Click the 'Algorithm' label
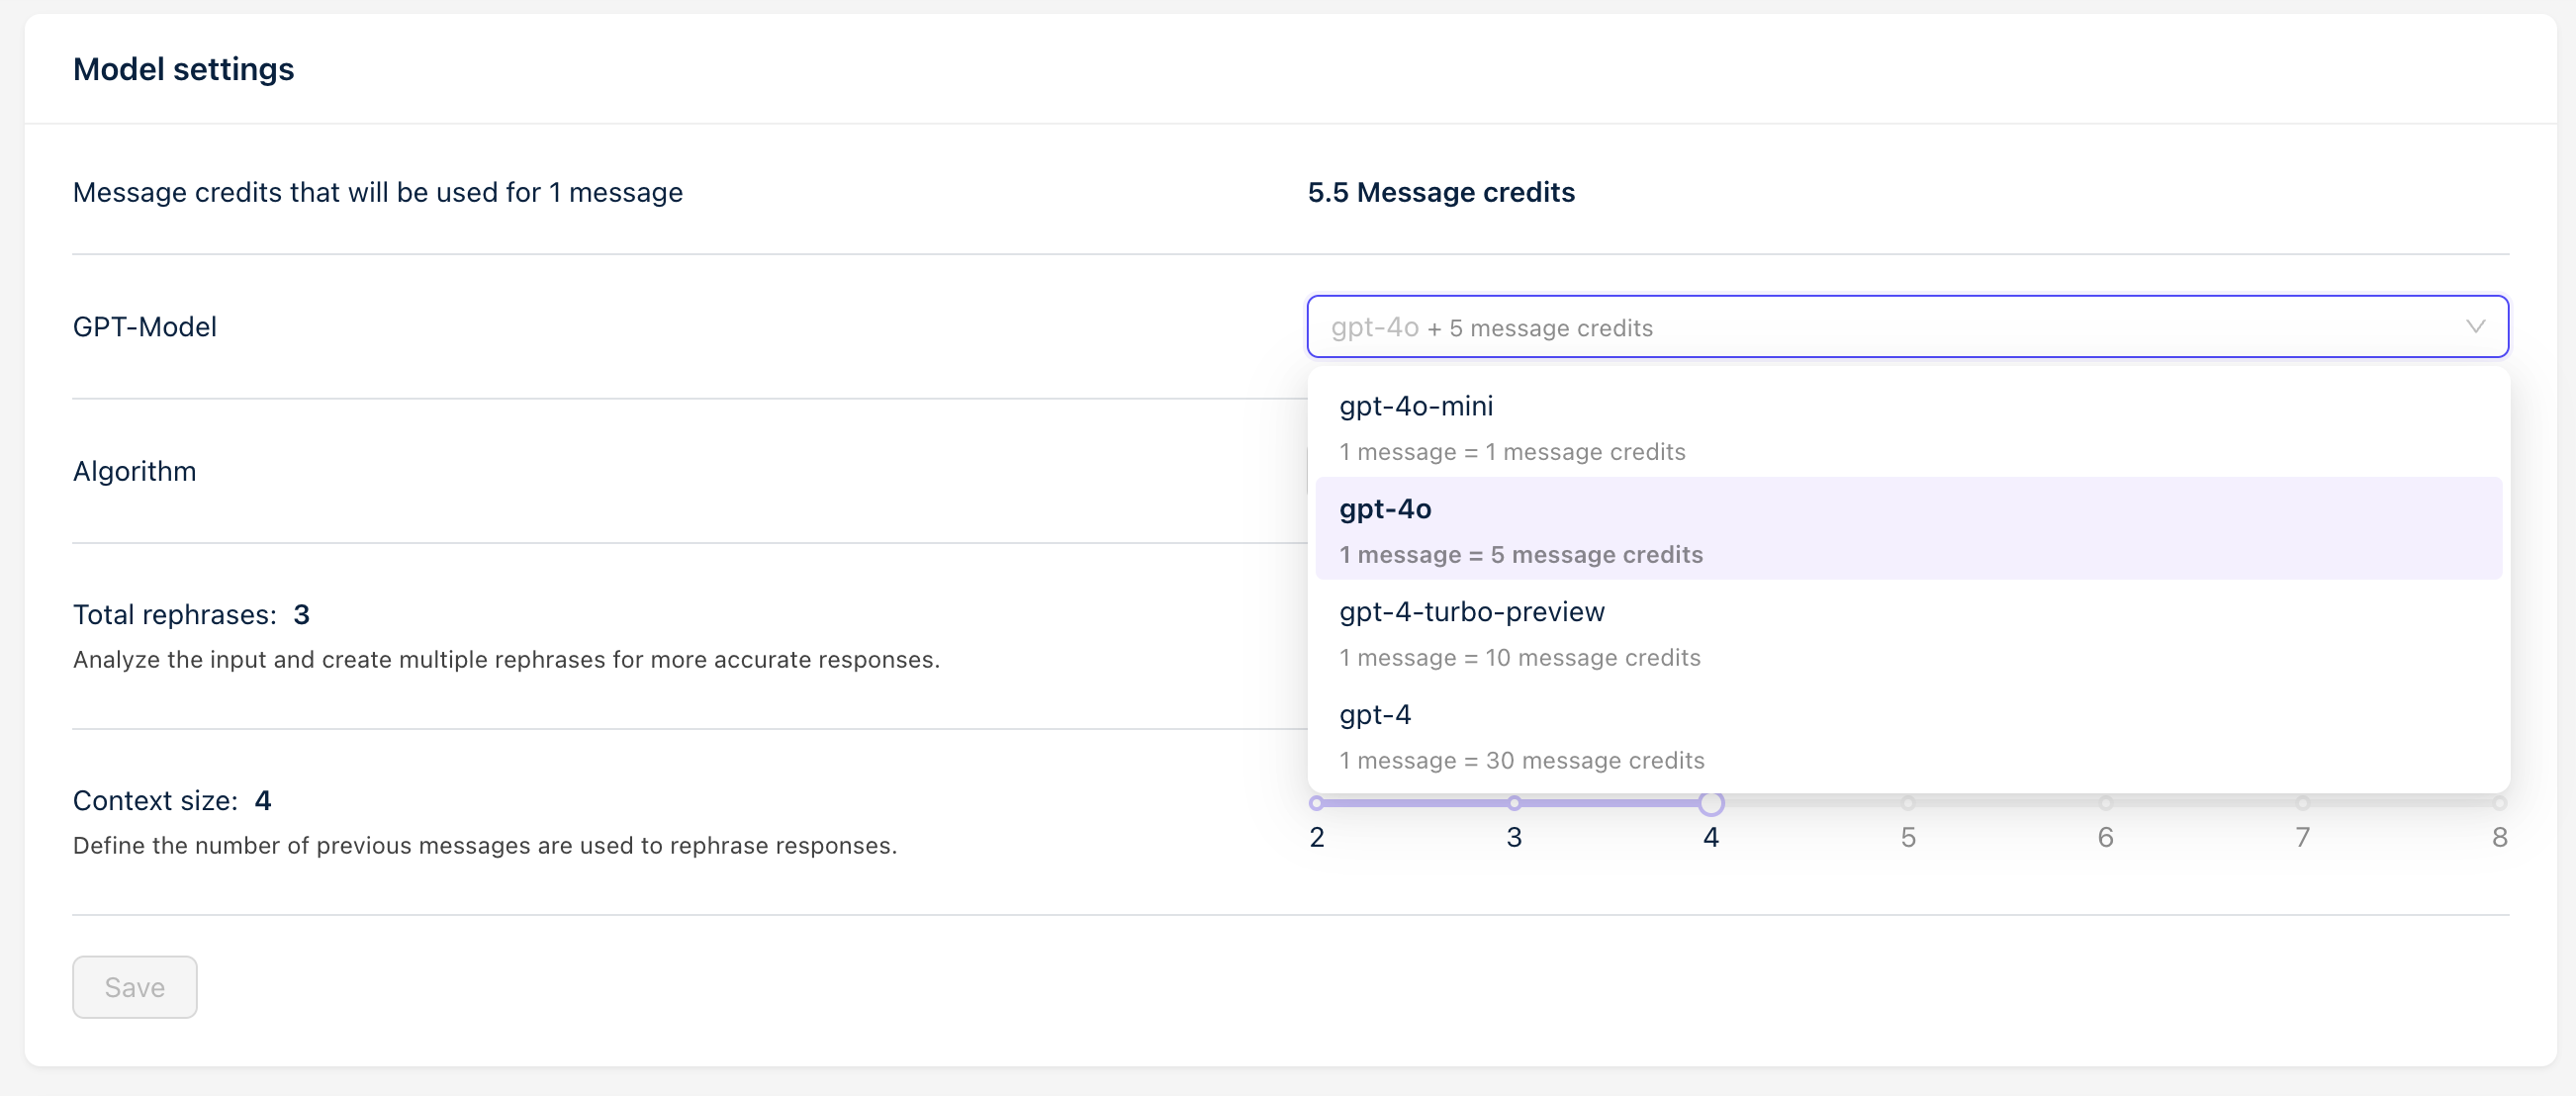Viewport: 2576px width, 1096px height. [x=135, y=471]
